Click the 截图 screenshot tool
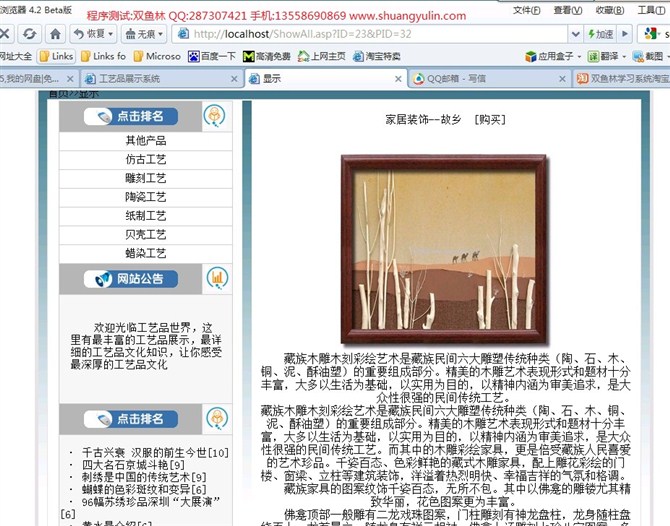The width and height of the screenshot is (670, 526). pyautogui.click(x=648, y=56)
